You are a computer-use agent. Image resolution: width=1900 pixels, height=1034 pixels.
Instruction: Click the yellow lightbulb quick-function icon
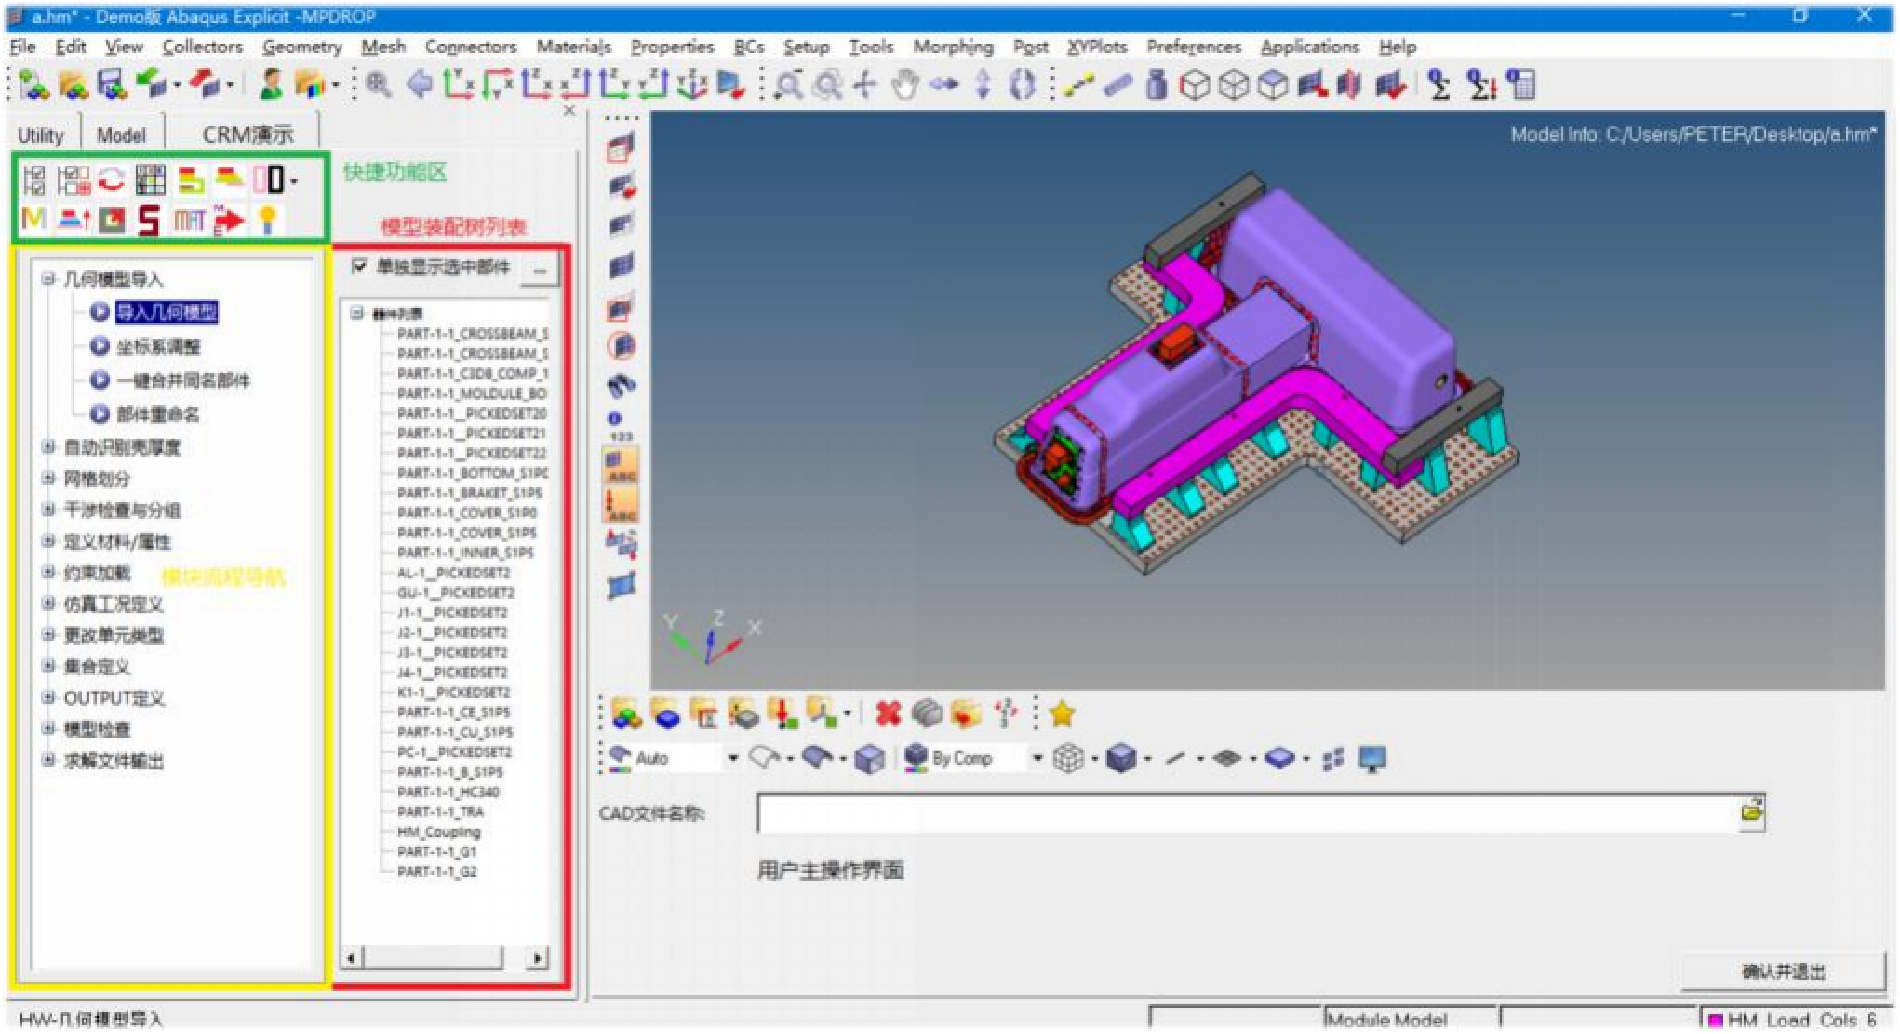pos(267,219)
